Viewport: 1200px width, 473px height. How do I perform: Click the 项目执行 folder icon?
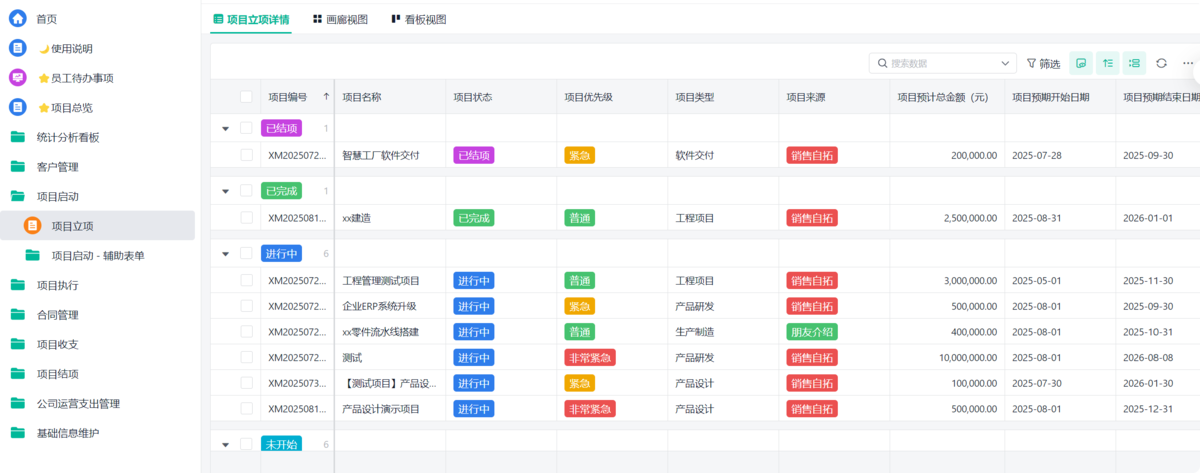[x=17, y=285]
